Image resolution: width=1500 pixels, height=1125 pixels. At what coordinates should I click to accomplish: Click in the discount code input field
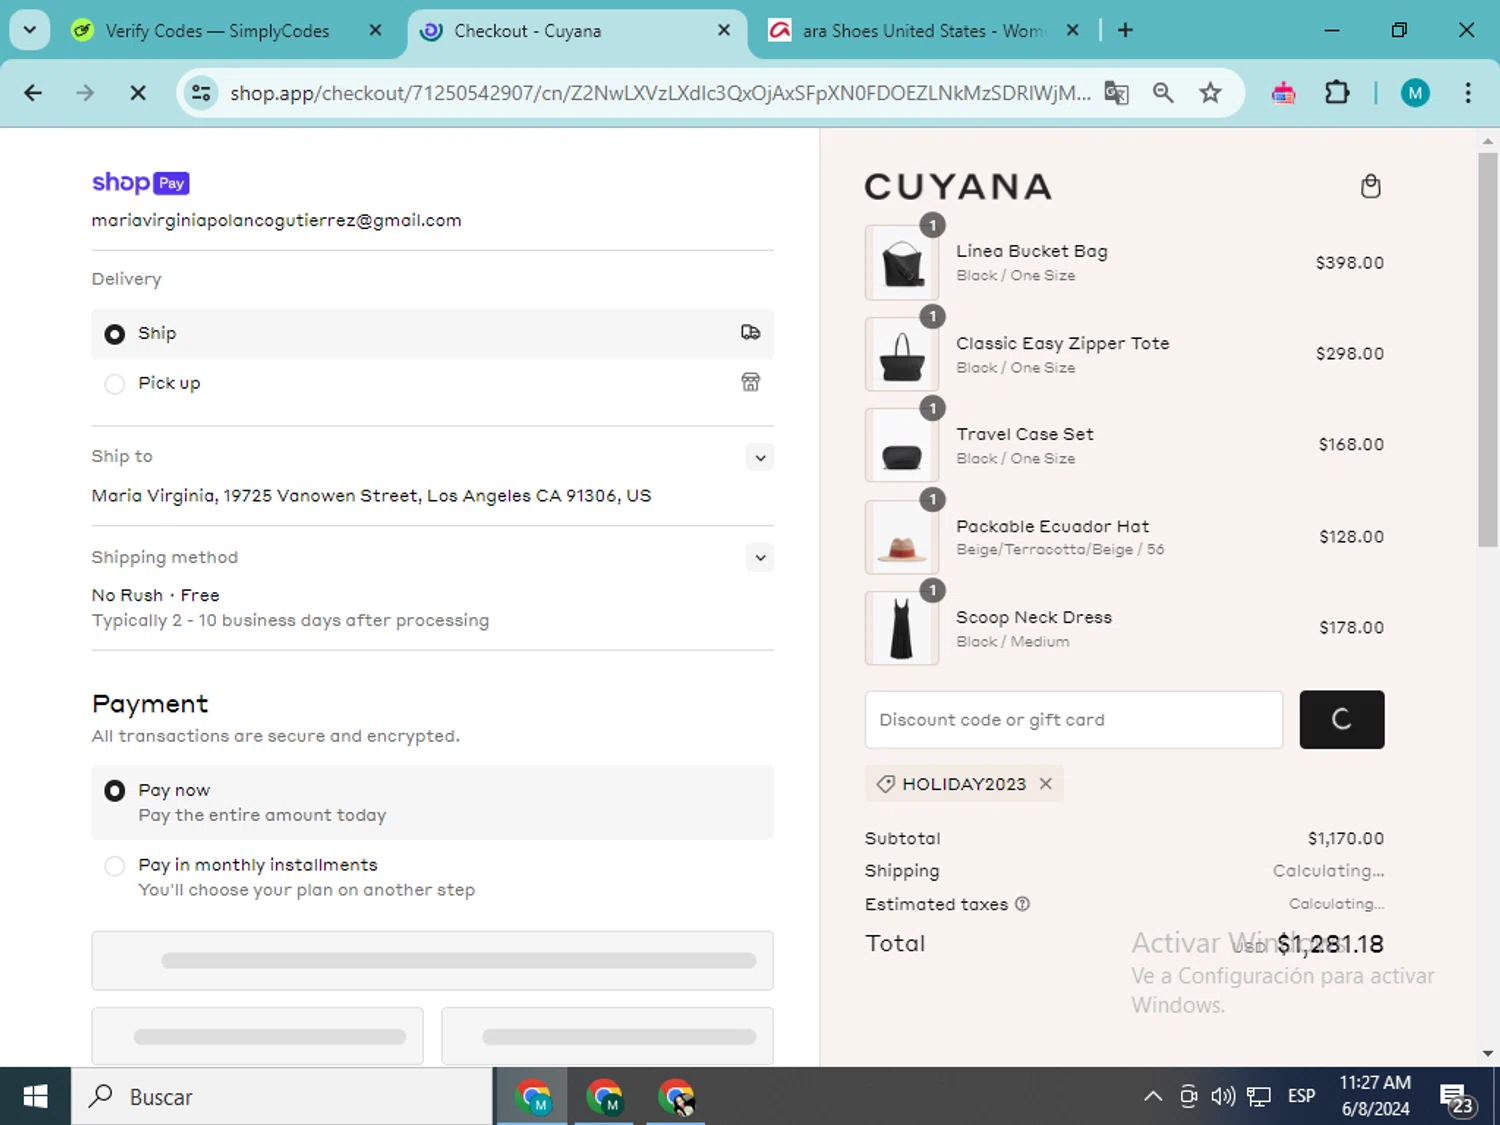(x=1074, y=719)
